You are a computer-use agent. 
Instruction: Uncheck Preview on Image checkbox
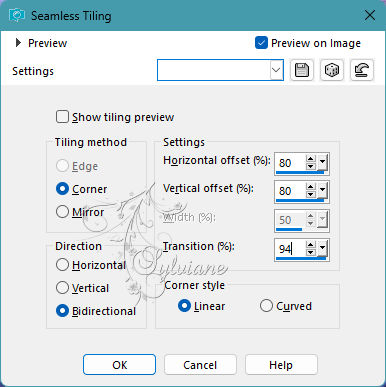coord(261,43)
